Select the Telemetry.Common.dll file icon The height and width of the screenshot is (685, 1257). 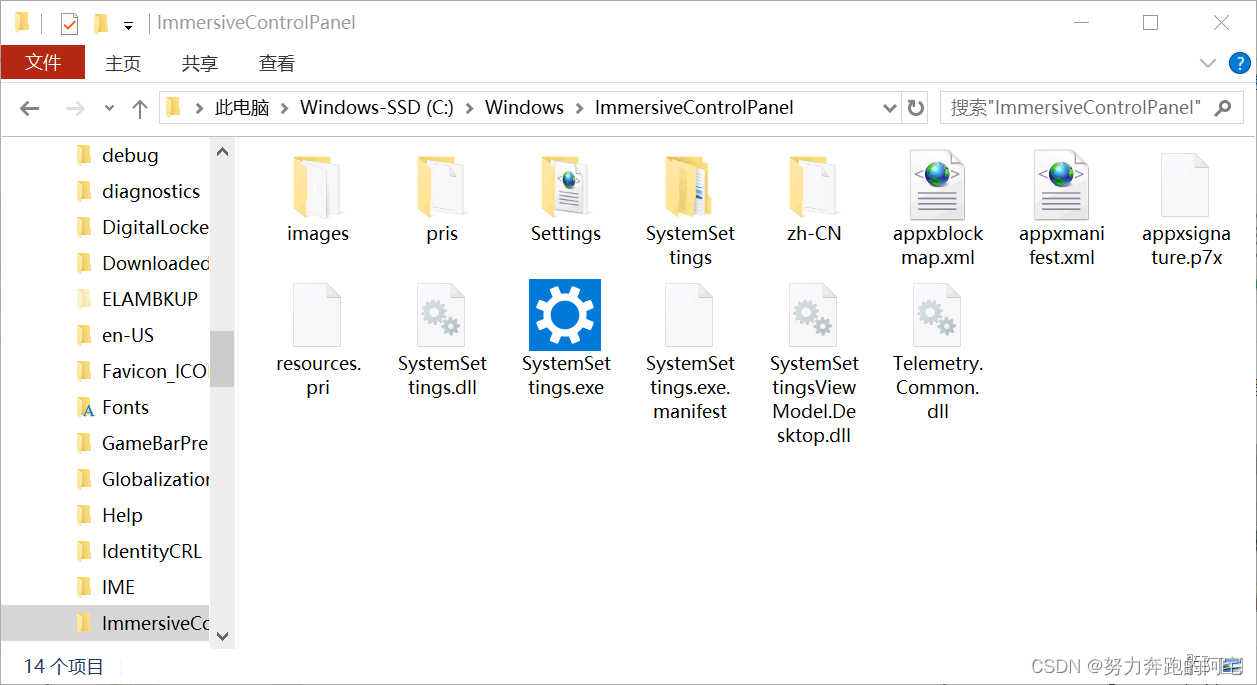(937, 315)
